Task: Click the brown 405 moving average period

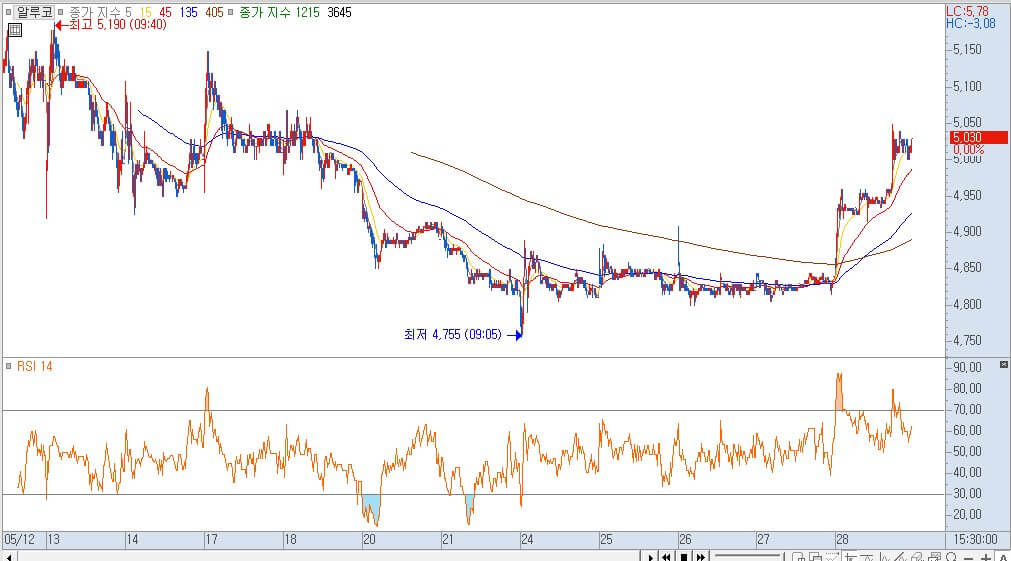Action: (214, 12)
